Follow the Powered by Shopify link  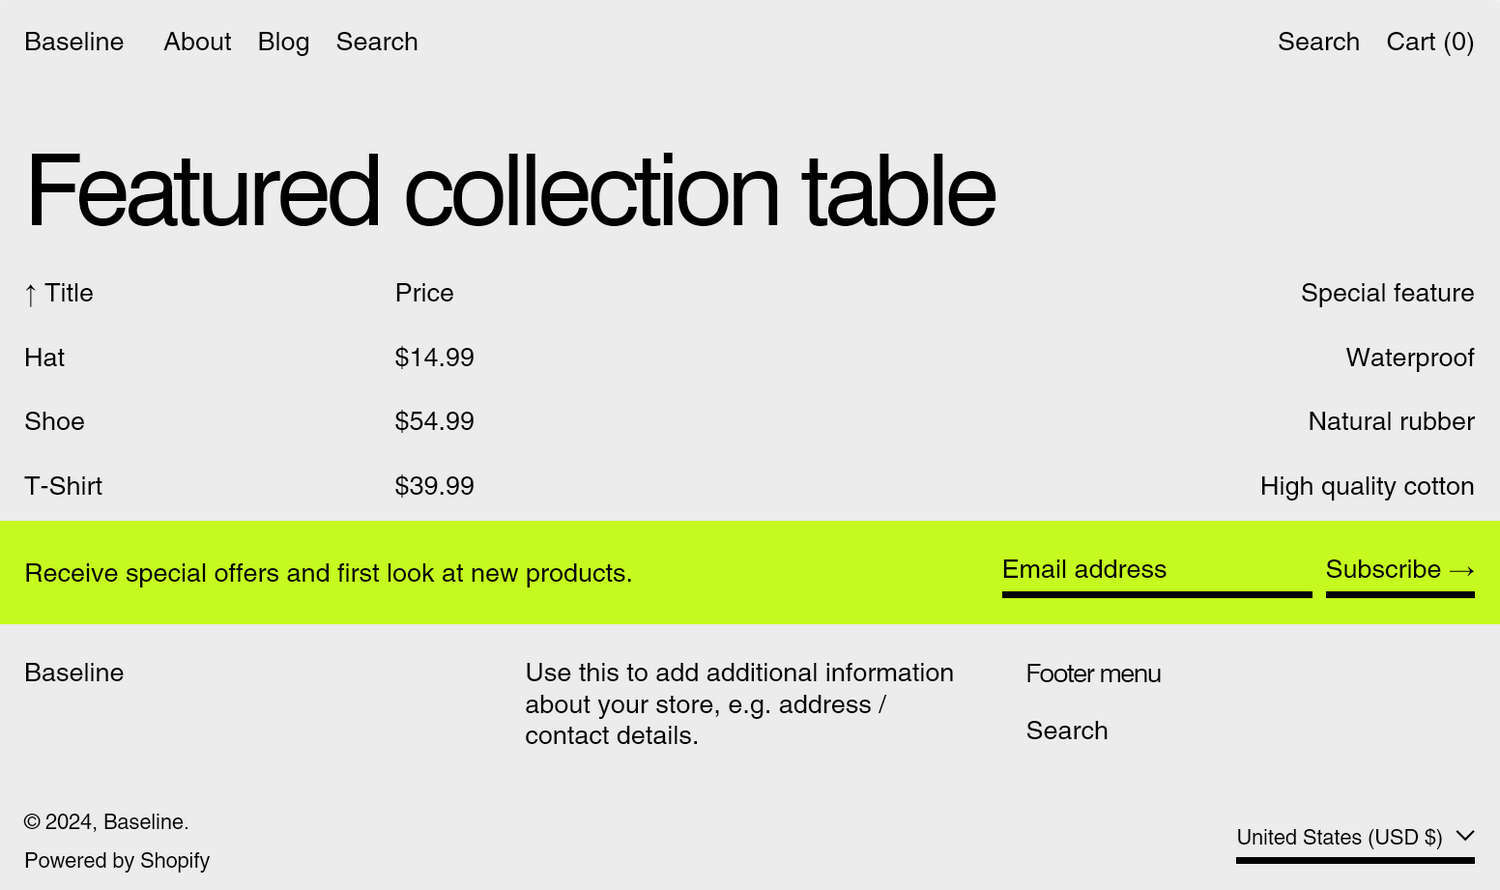(117, 861)
